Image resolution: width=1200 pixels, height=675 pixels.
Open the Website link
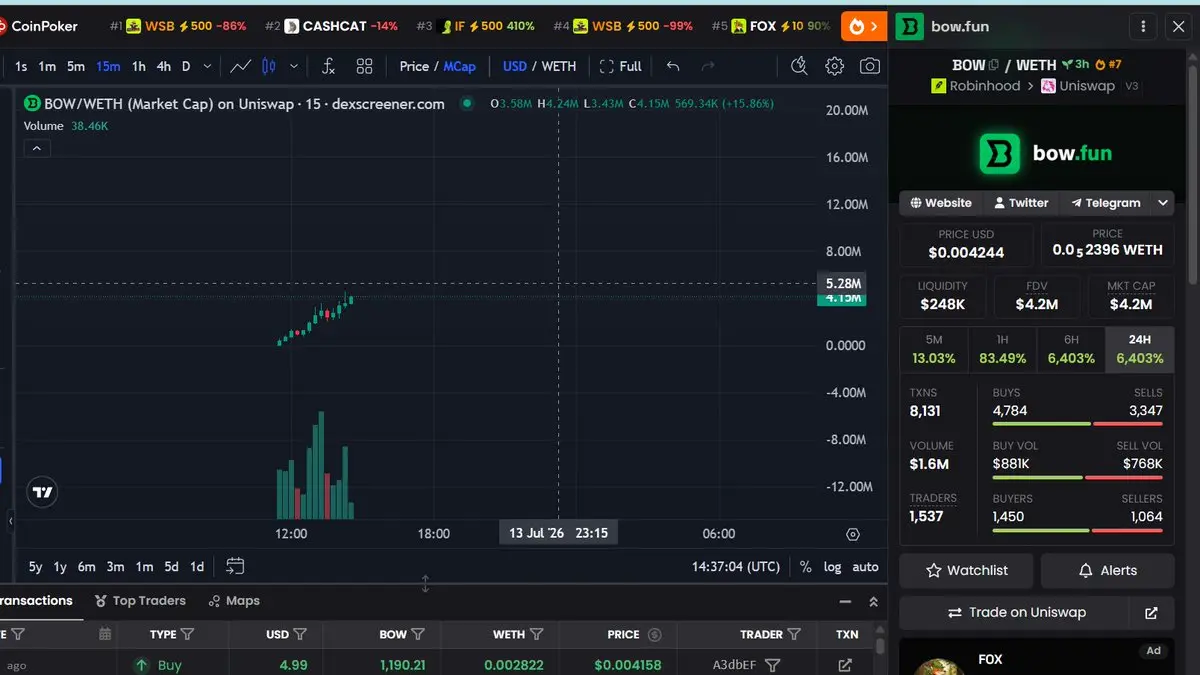coord(940,202)
